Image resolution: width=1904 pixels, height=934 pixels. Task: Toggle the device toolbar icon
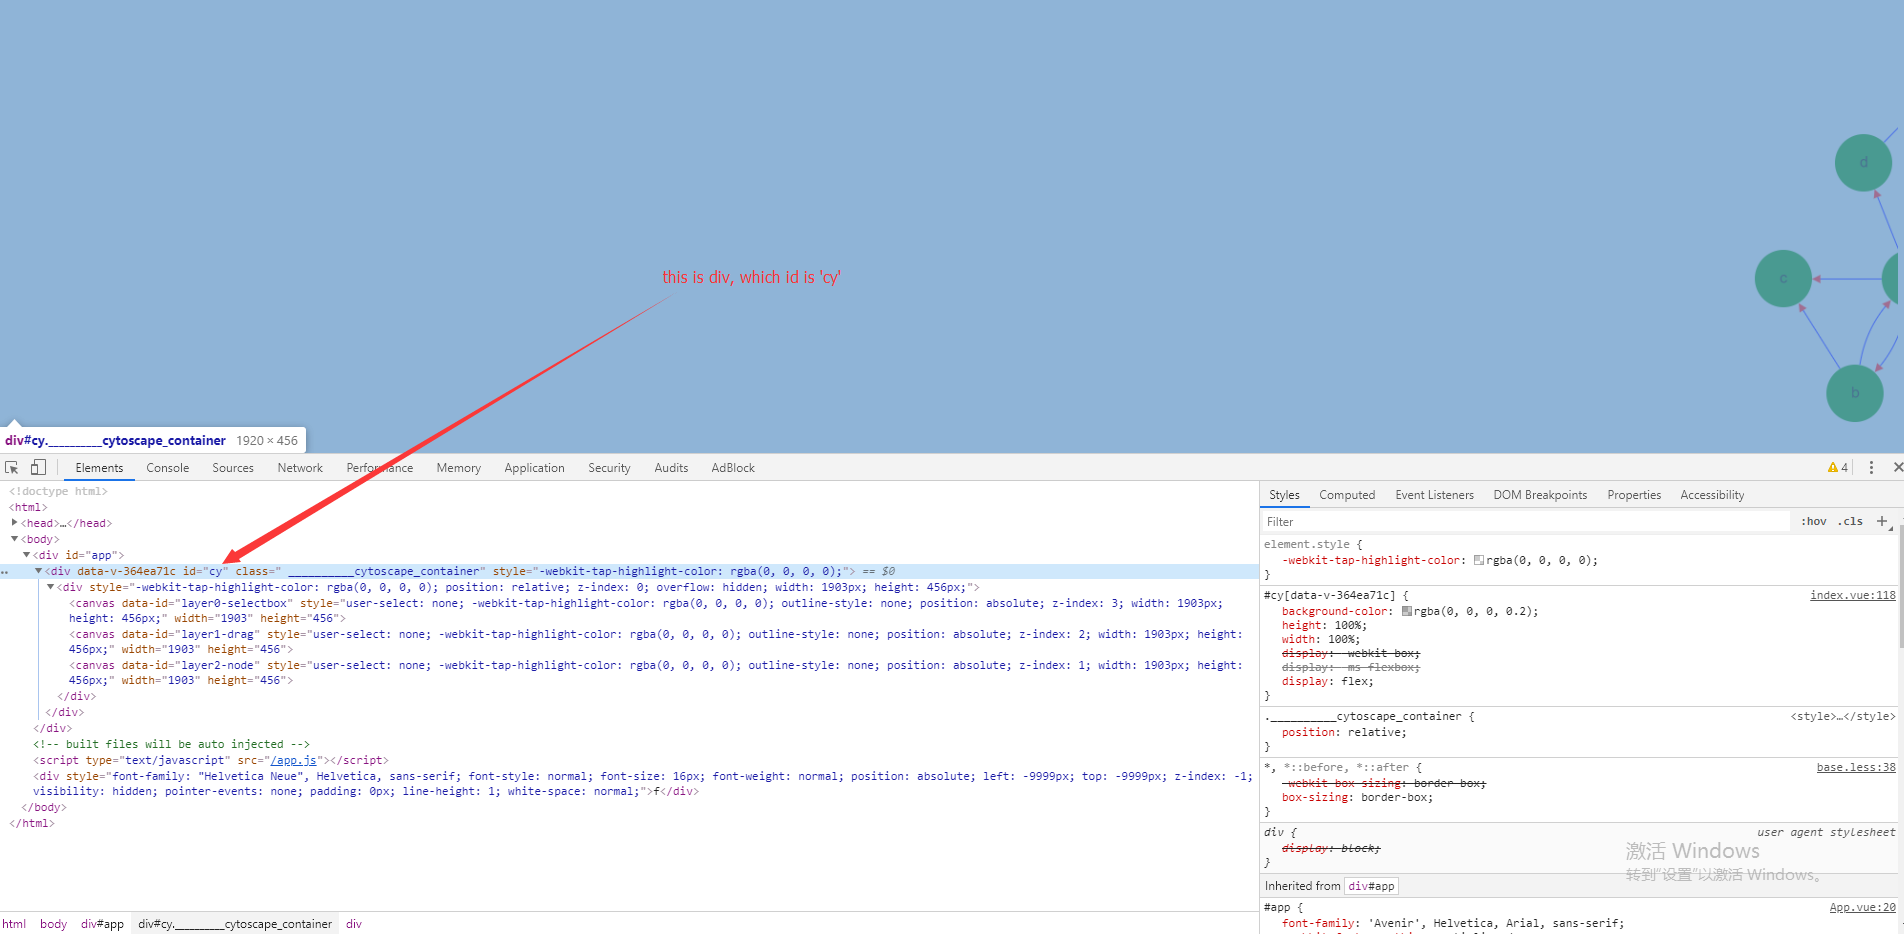(38, 467)
